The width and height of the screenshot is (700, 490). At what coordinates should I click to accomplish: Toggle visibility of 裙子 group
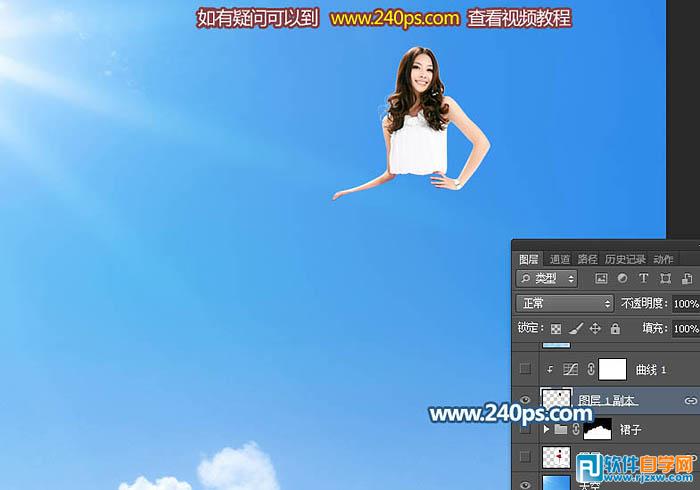pos(525,429)
